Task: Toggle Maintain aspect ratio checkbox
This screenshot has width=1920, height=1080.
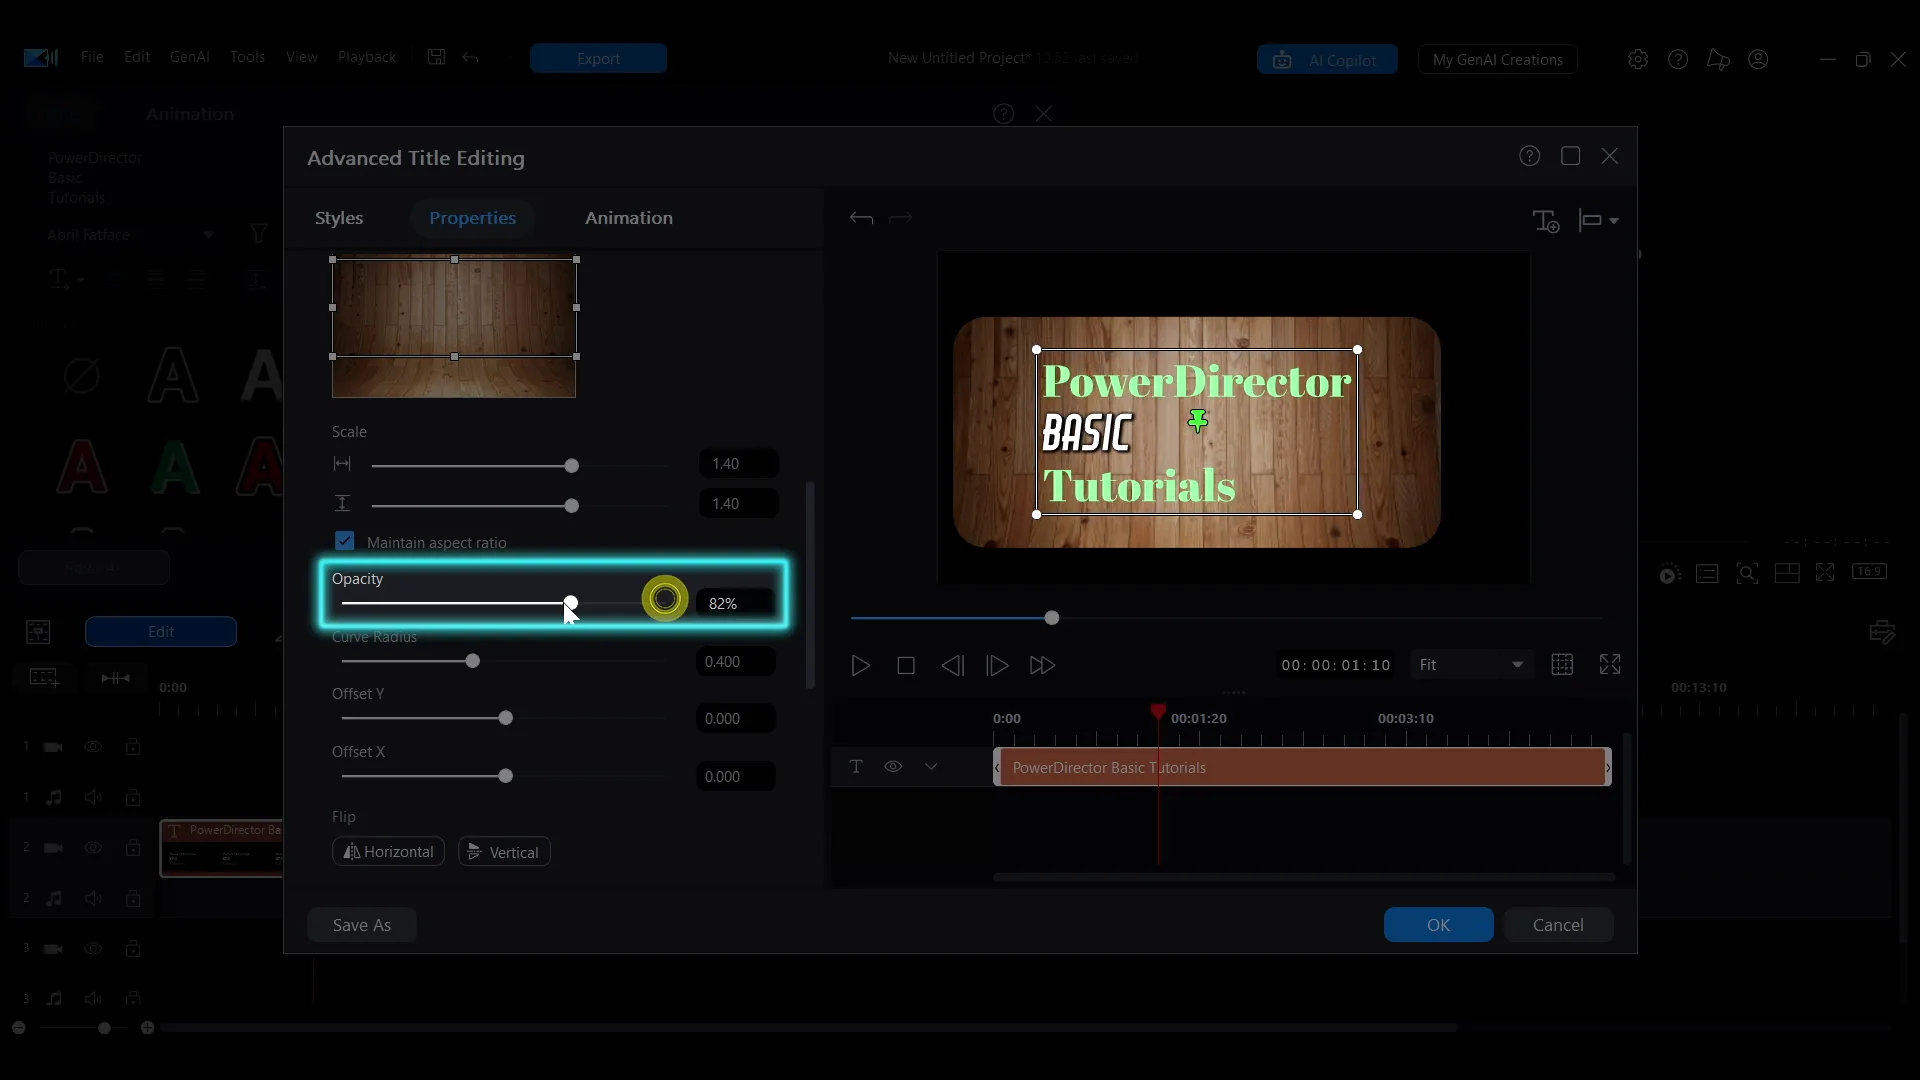Action: [x=344, y=541]
